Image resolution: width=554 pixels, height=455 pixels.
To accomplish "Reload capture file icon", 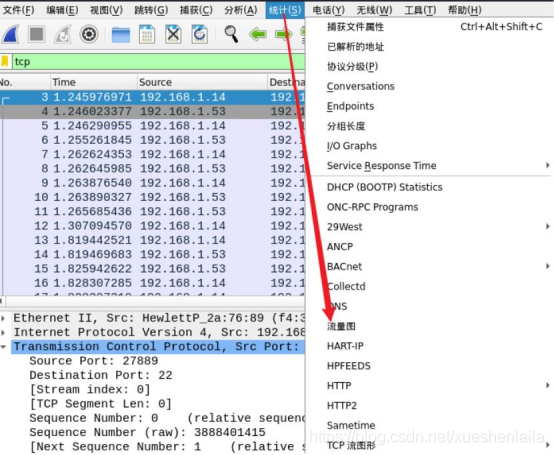I will coord(199,34).
